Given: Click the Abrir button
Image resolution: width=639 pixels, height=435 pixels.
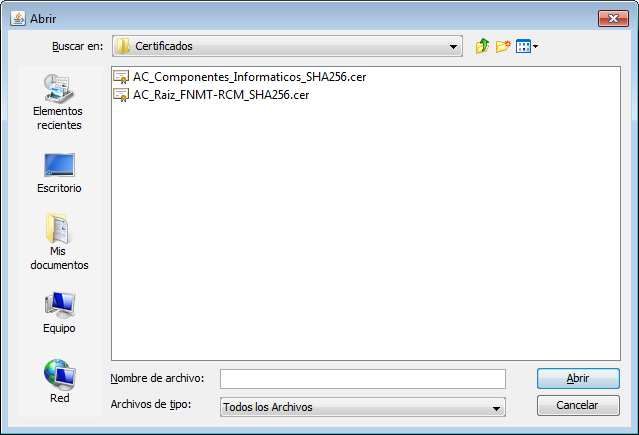Looking at the screenshot, I should [x=578, y=379].
